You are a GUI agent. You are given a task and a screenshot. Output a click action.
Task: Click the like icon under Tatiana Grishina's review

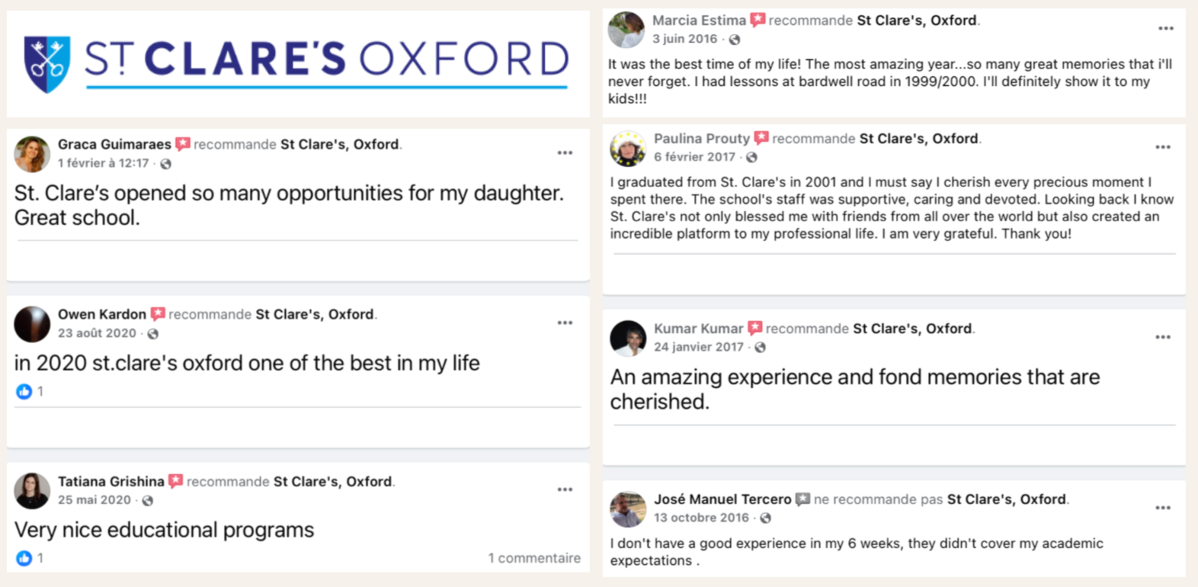coord(24,558)
